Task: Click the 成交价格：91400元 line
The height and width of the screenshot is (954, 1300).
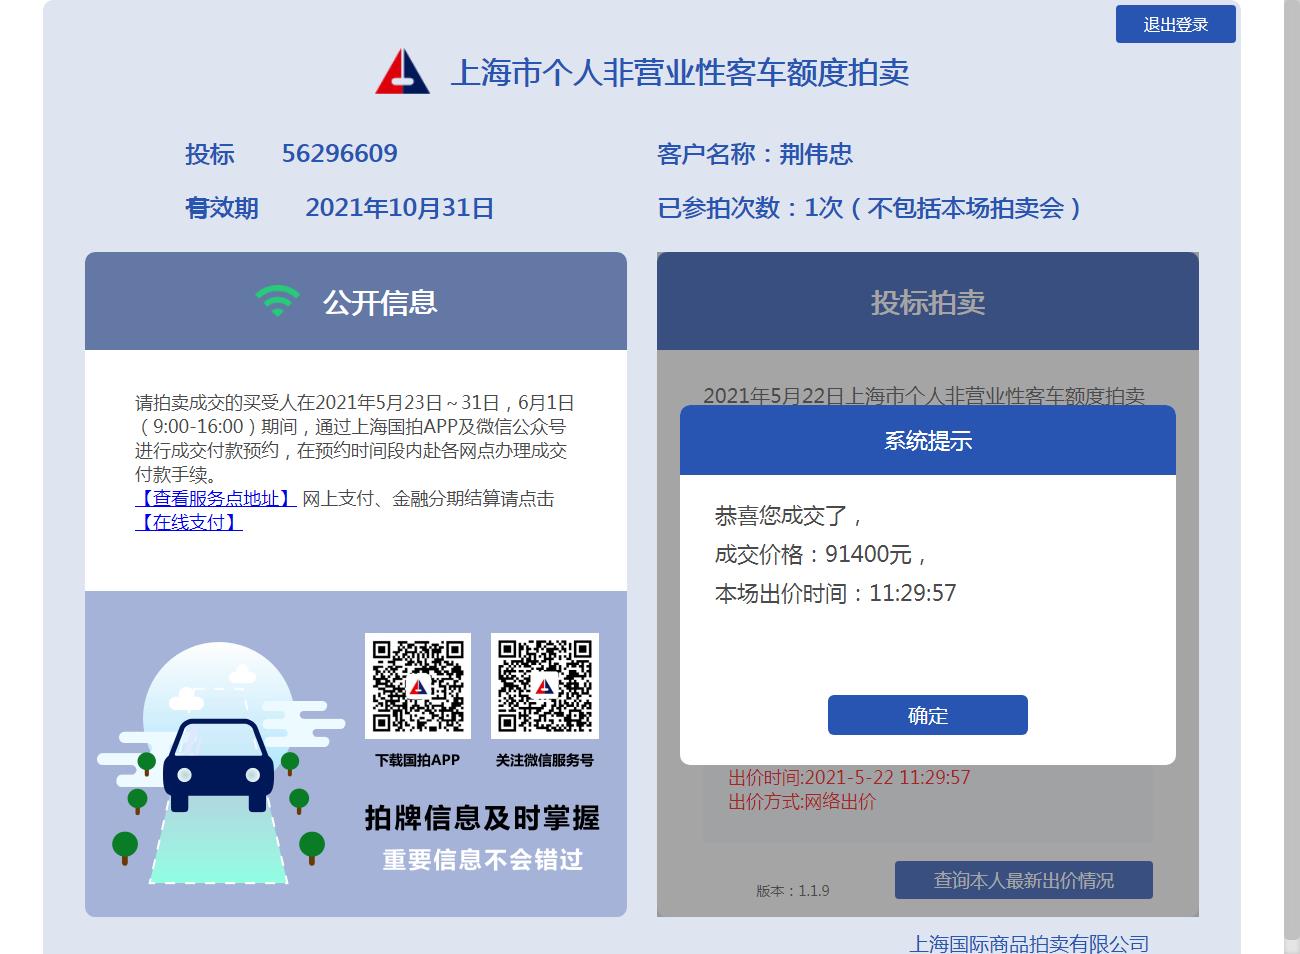Action: 821,554
